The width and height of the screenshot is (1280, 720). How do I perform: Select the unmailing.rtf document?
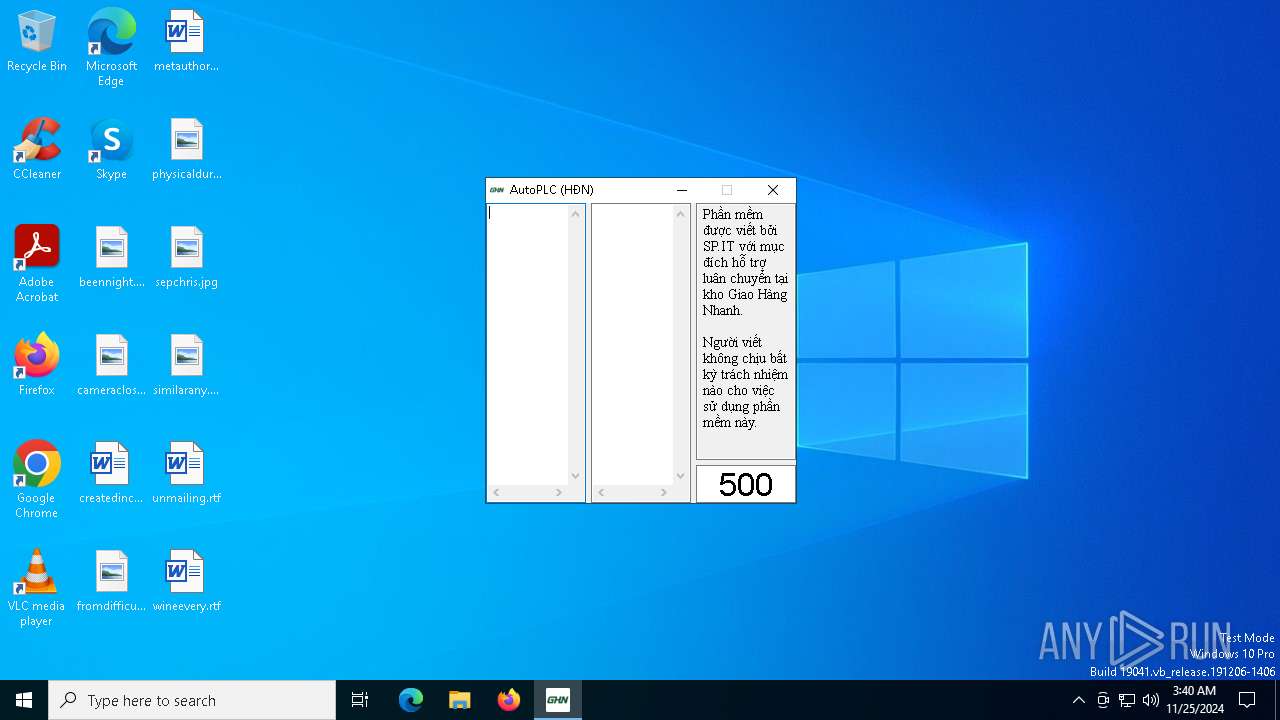coord(186,473)
